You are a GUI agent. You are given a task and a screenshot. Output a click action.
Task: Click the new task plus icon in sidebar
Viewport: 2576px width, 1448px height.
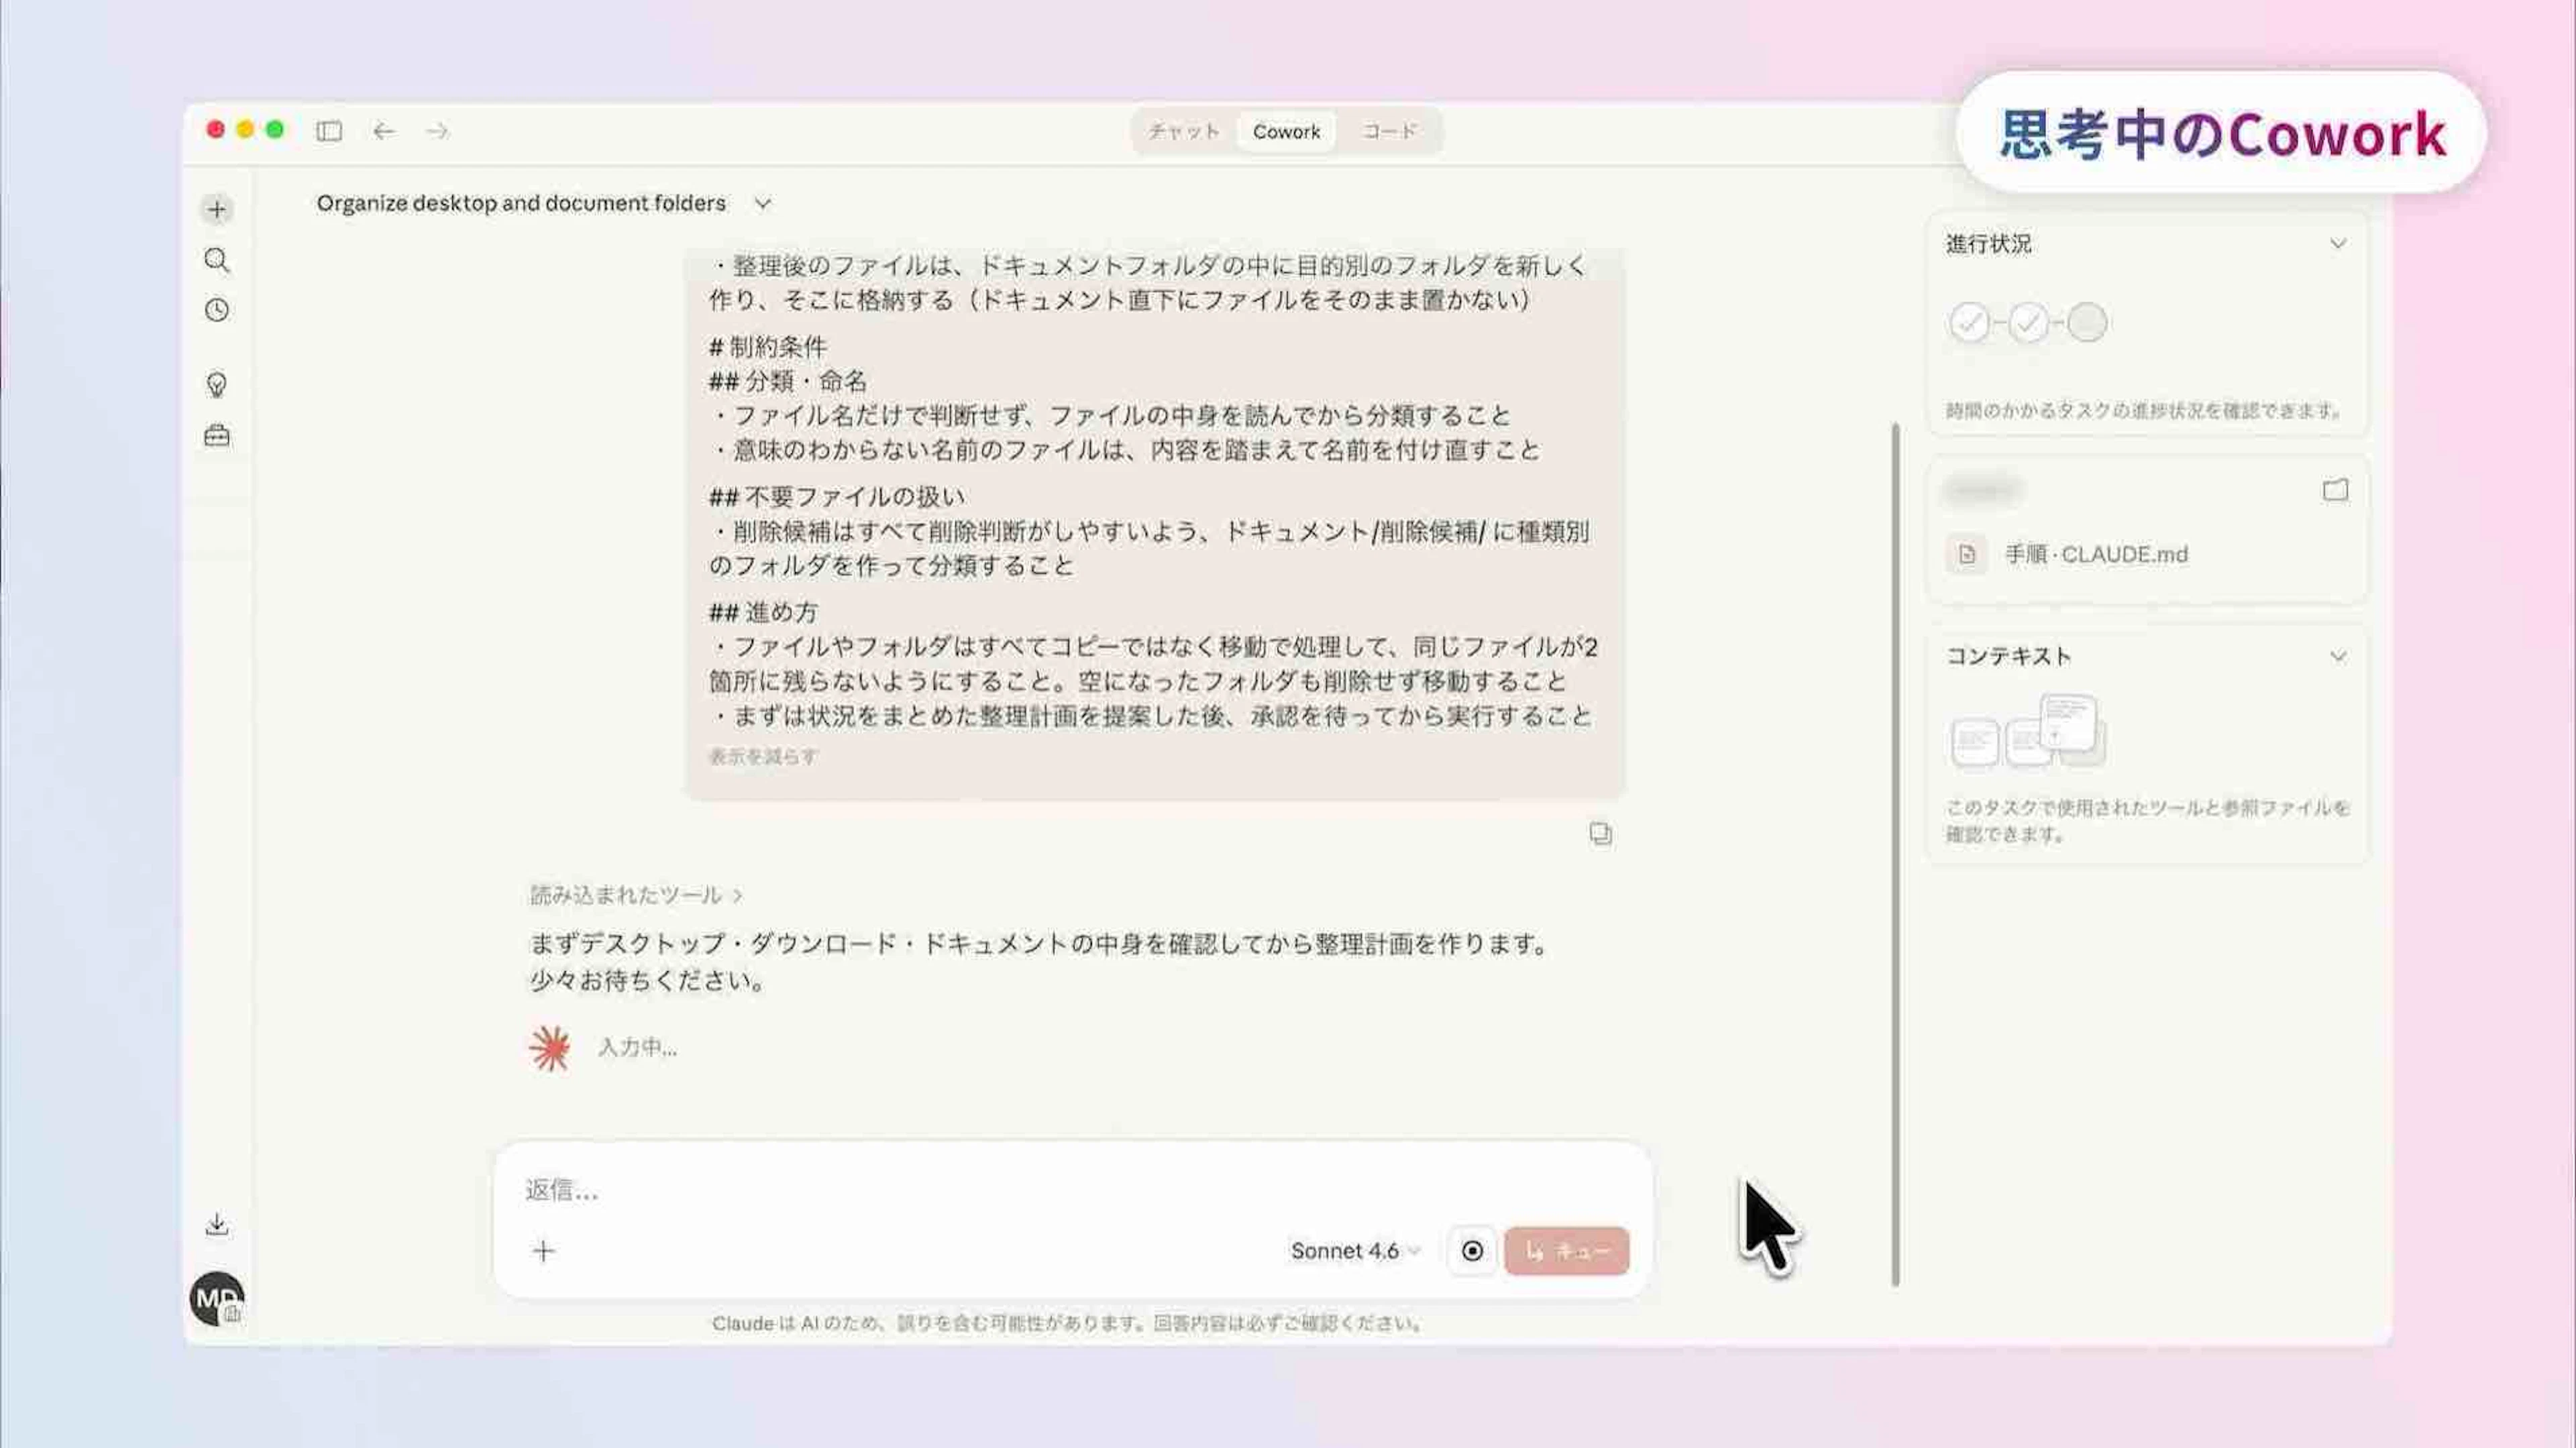pos(216,209)
